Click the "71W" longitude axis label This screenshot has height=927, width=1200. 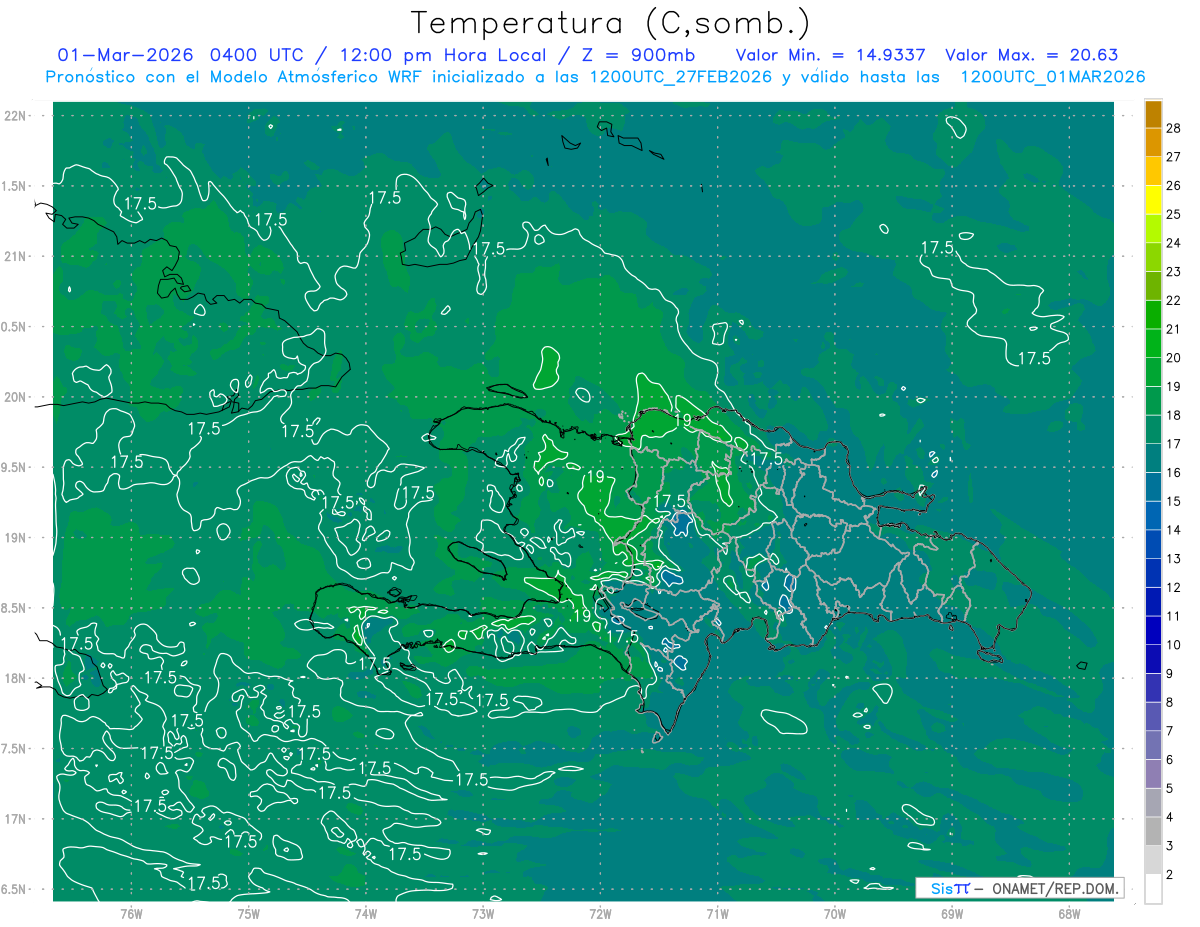click(x=717, y=914)
